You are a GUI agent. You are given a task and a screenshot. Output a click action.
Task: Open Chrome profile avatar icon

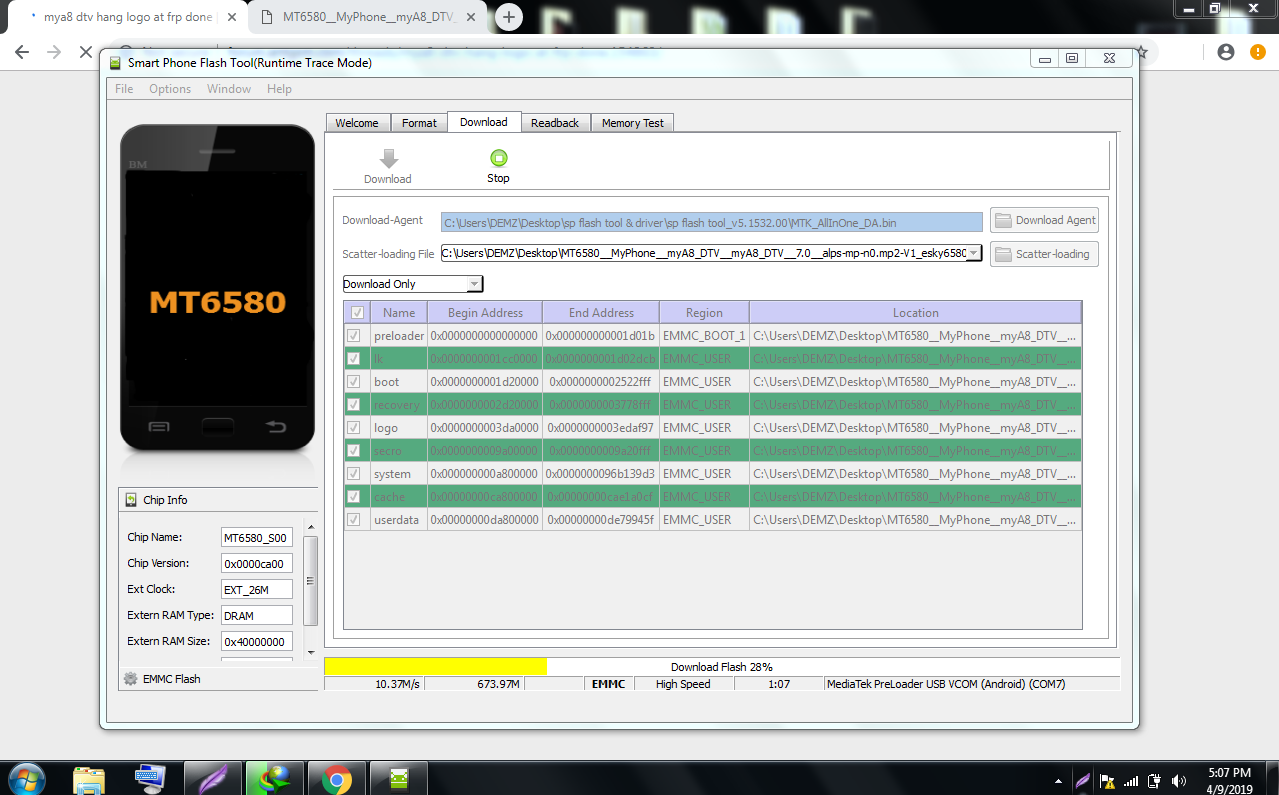1226,52
